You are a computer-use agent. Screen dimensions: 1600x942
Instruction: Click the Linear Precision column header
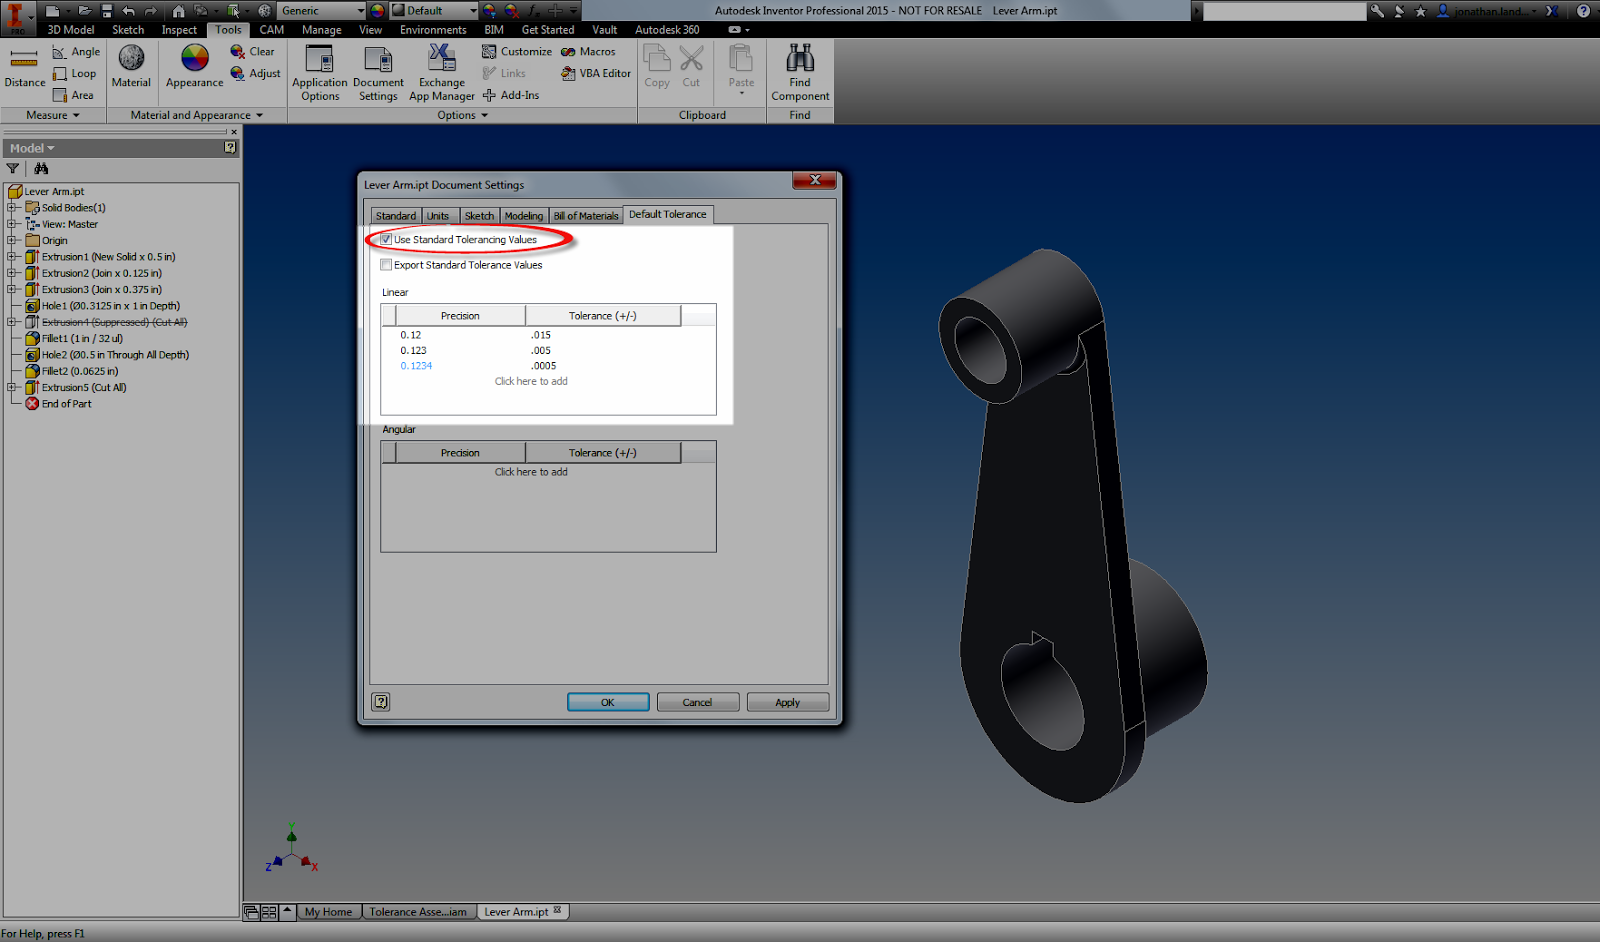click(460, 316)
